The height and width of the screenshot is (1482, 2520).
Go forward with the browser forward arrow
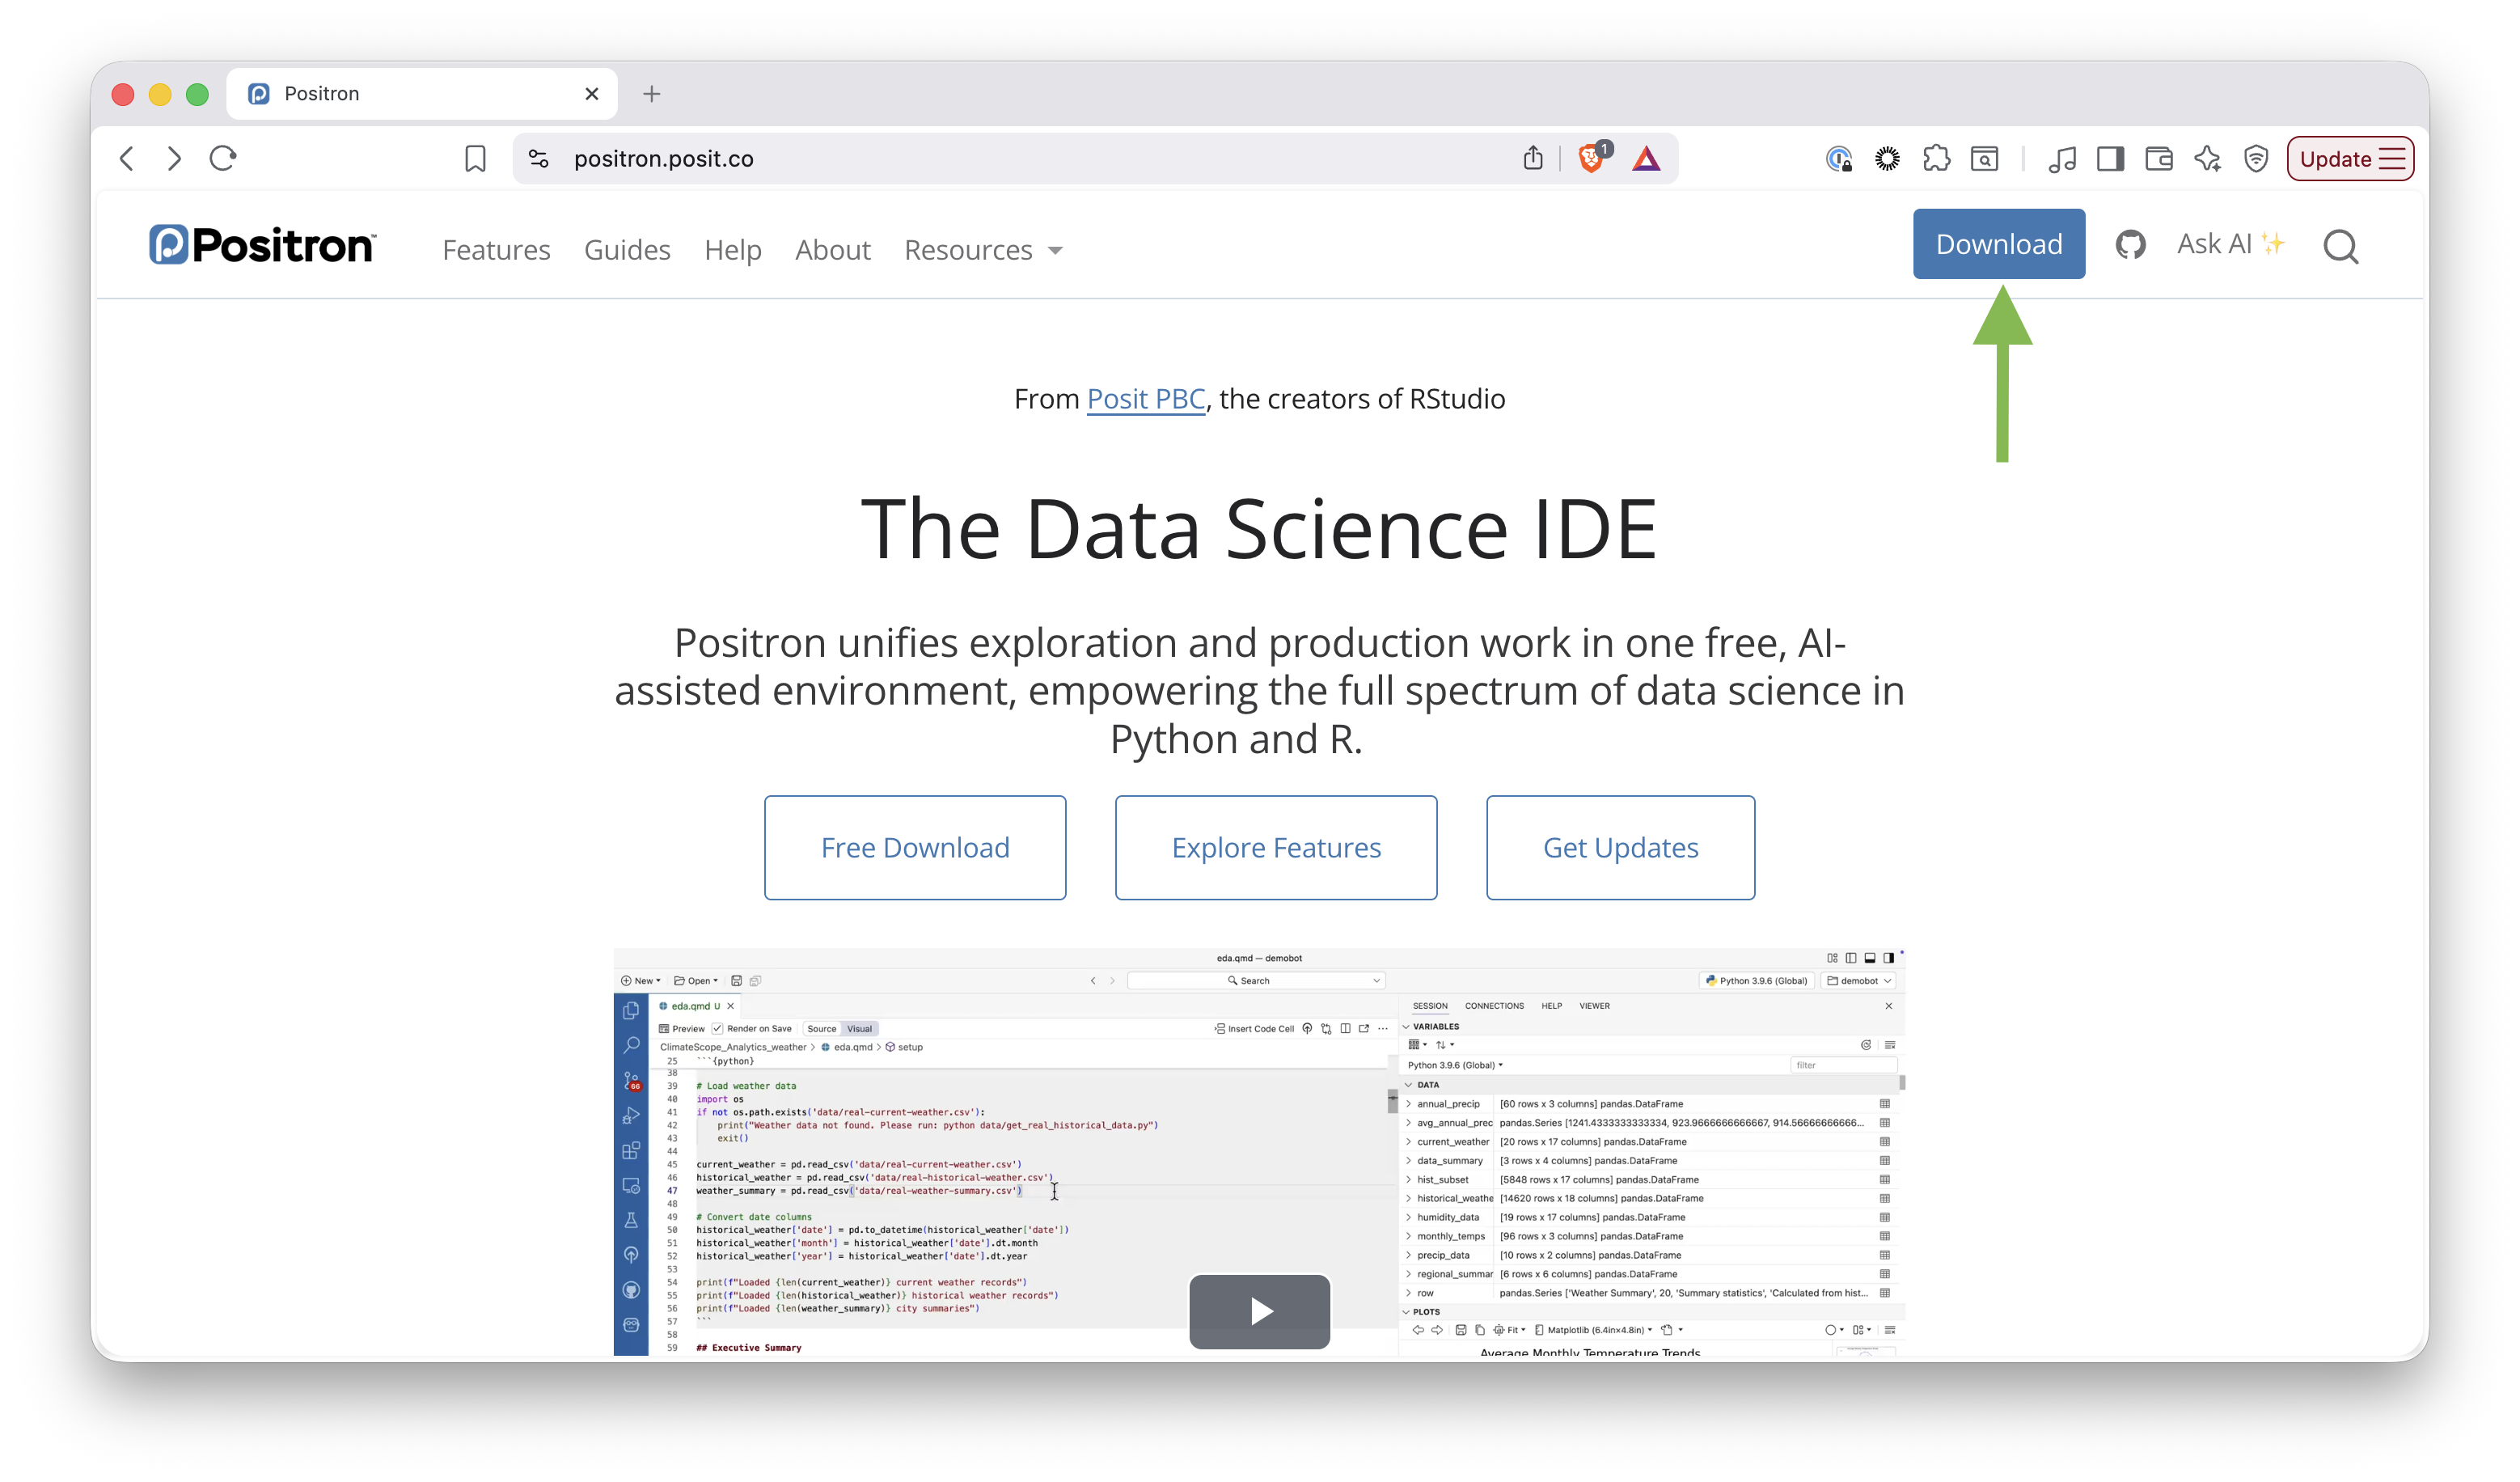(x=175, y=158)
